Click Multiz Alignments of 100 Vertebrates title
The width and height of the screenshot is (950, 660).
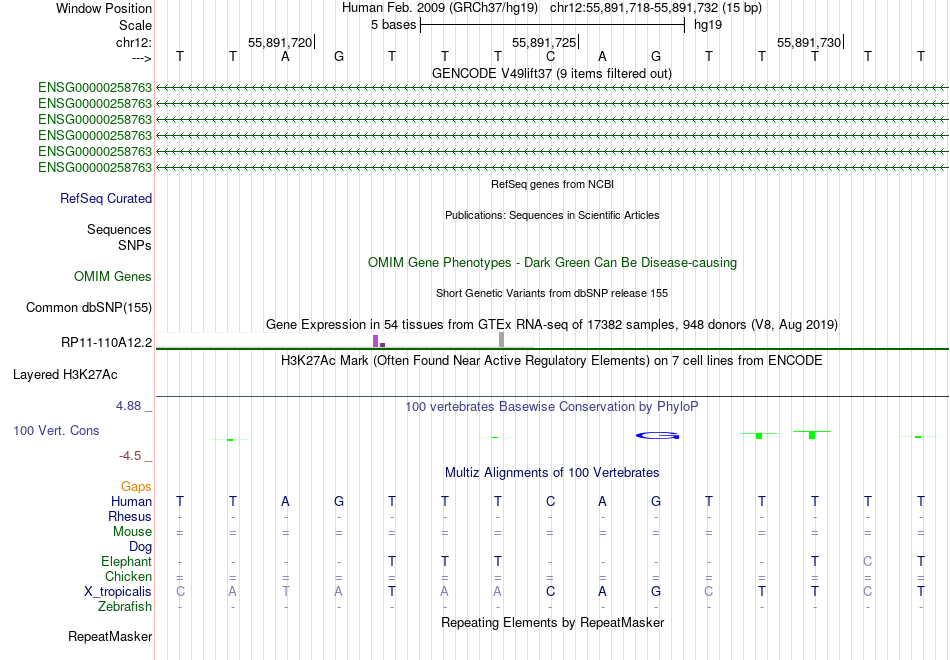pos(552,473)
